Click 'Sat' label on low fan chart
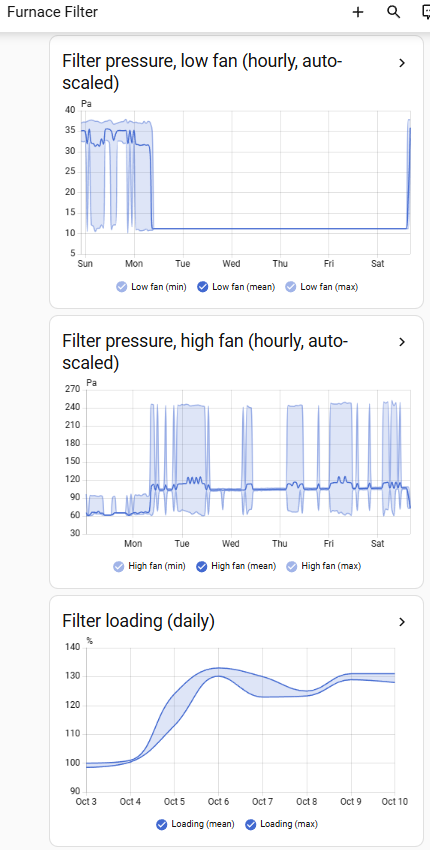430x850 pixels. point(377,264)
